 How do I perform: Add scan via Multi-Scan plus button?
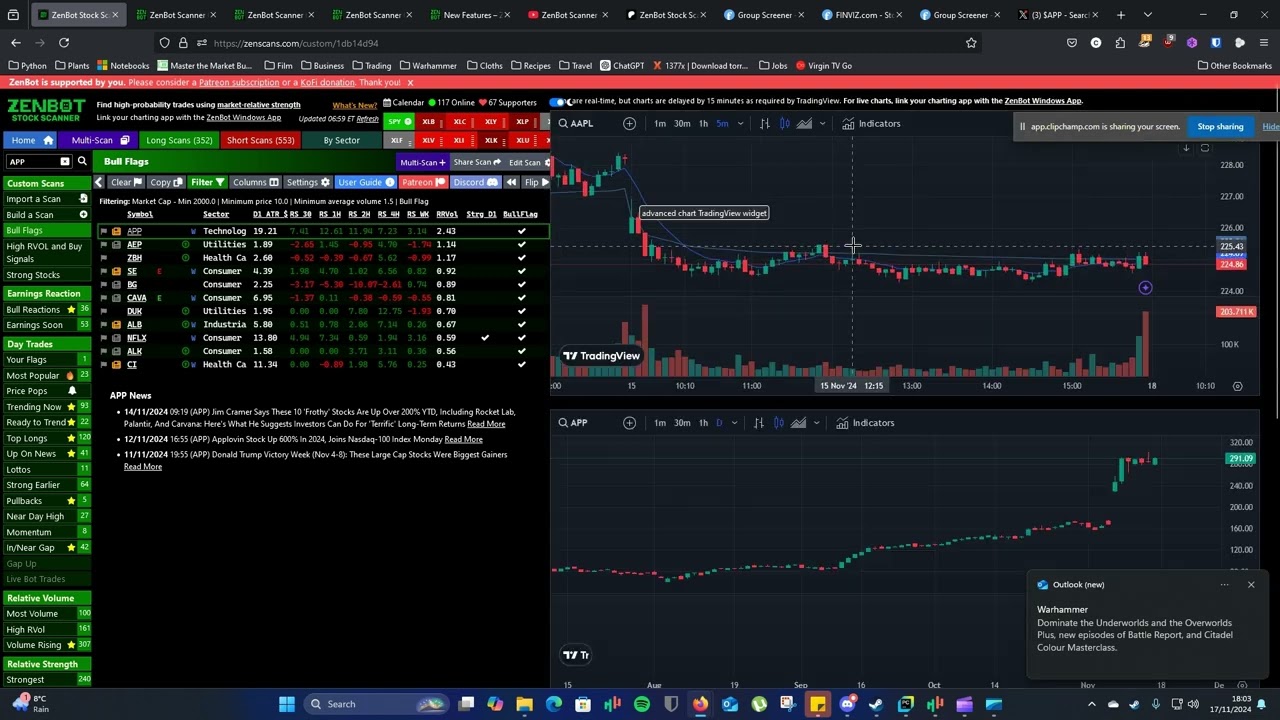(422, 162)
